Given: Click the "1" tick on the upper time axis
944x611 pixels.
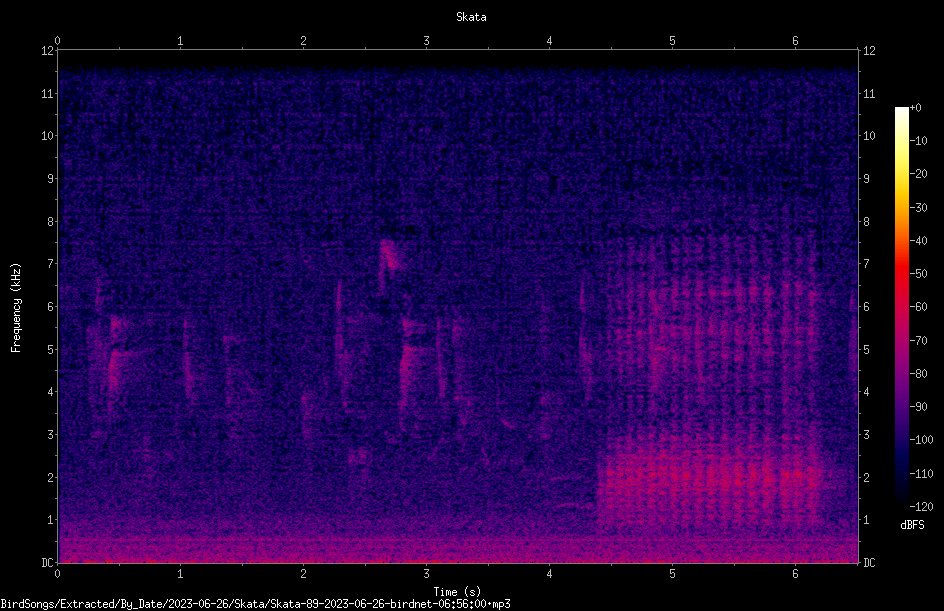Looking at the screenshot, I should 180,41.
